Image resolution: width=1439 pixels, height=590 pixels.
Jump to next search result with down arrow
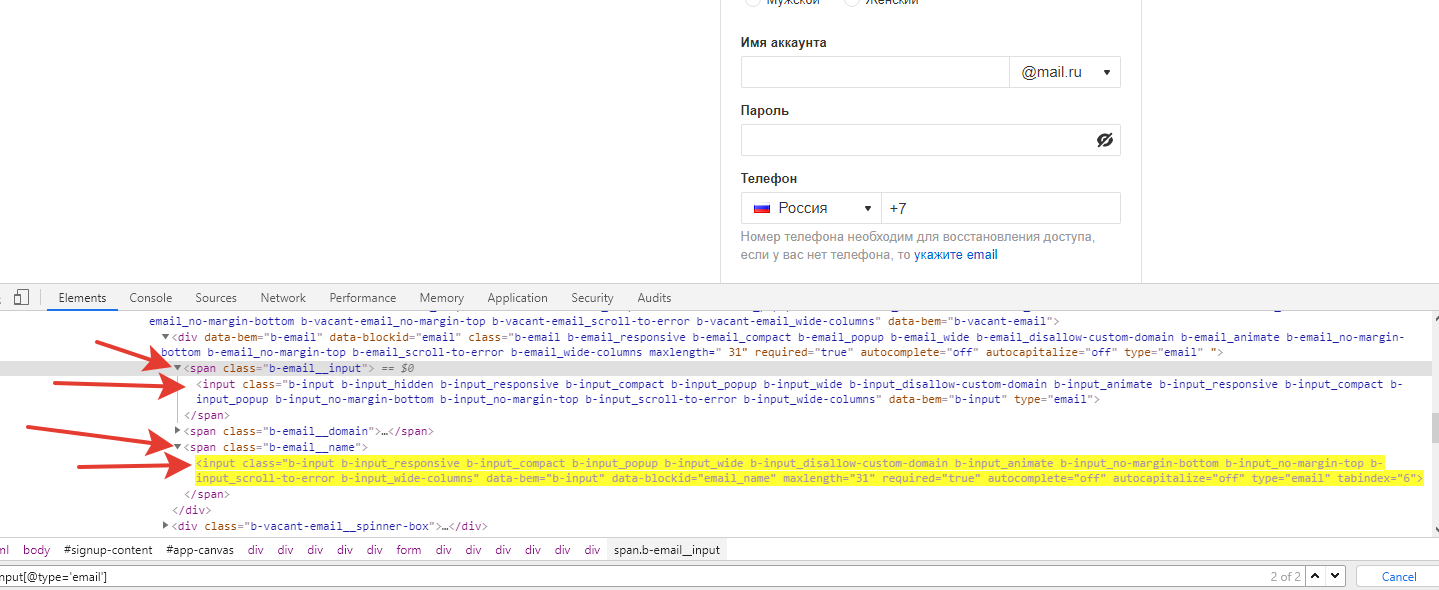[x=1336, y=576]
